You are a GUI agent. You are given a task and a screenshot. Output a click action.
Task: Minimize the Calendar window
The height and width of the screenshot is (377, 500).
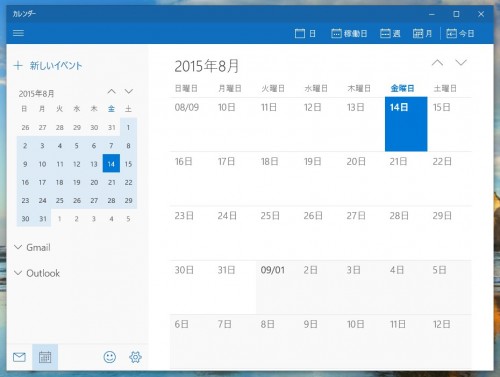pyautogui.click(x=432, y=14)
